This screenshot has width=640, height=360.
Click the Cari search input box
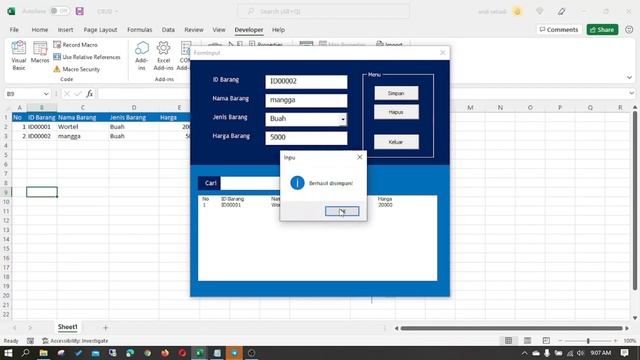250,183
